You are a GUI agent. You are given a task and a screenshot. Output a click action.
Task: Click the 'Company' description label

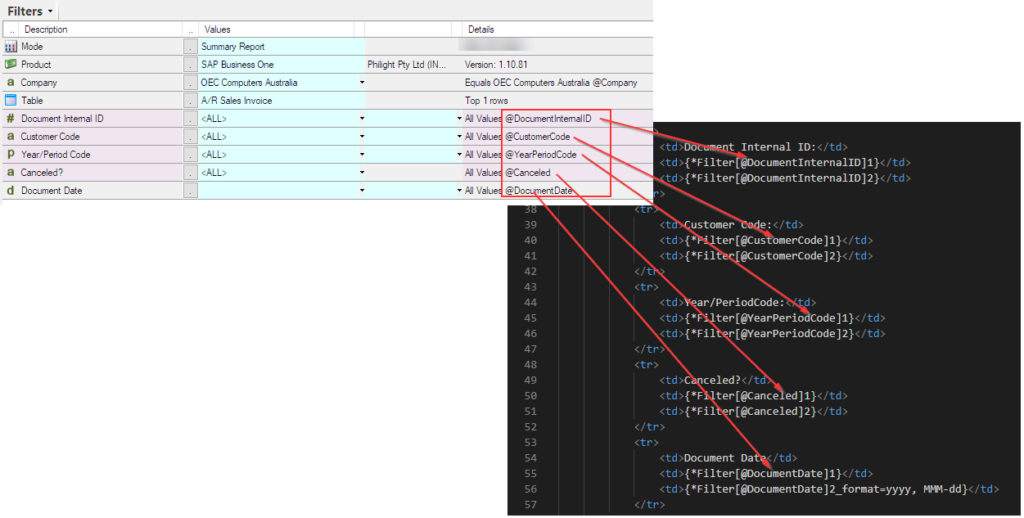coord(39,82)
